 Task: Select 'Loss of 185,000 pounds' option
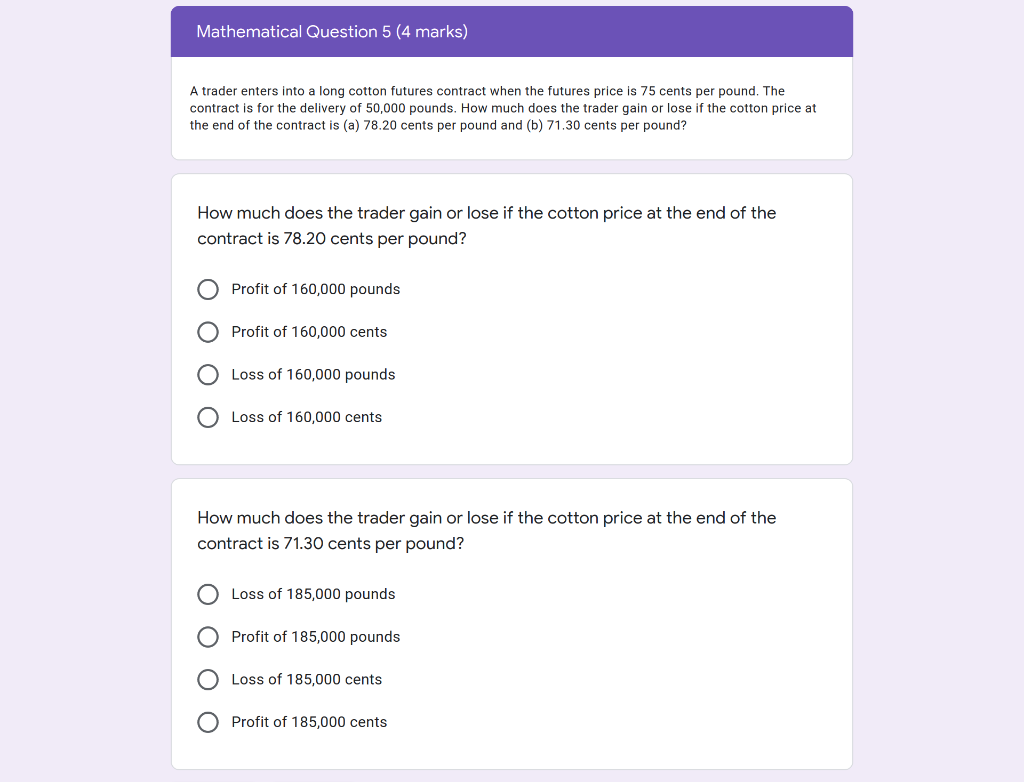coord(313,594)
